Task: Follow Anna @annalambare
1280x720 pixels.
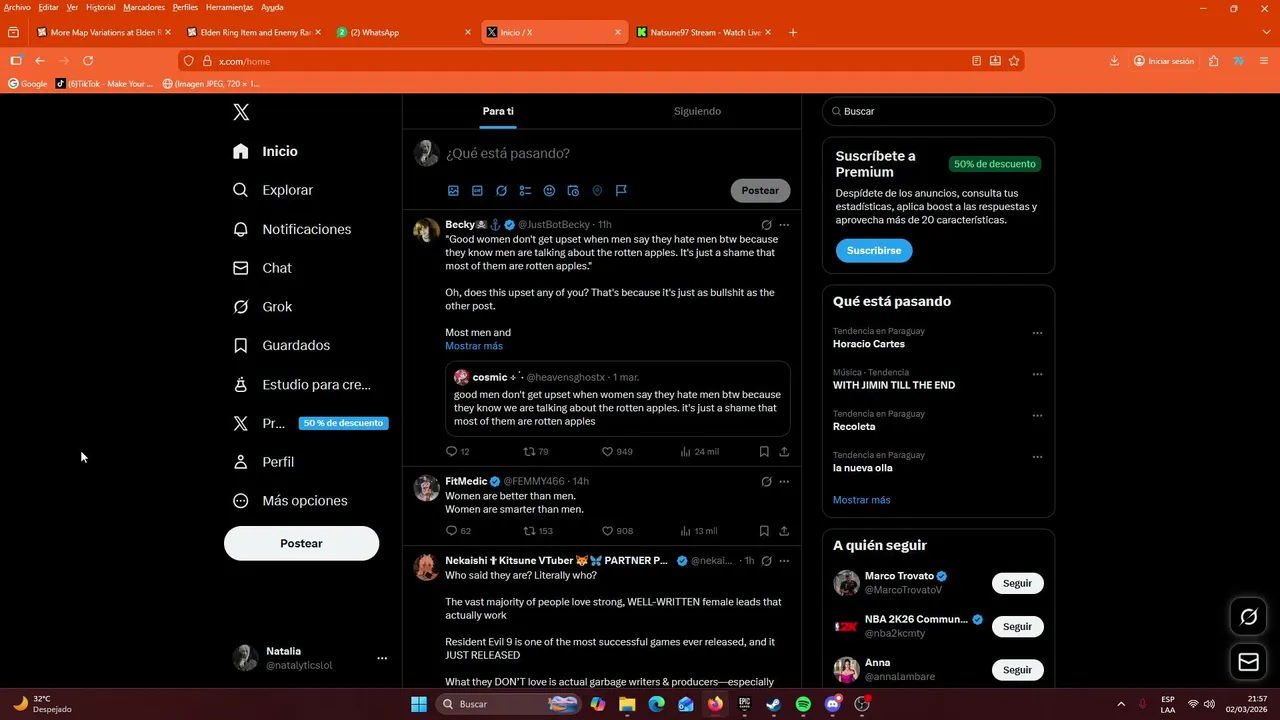Action: pyautogui.click(x=1017, y=670)
